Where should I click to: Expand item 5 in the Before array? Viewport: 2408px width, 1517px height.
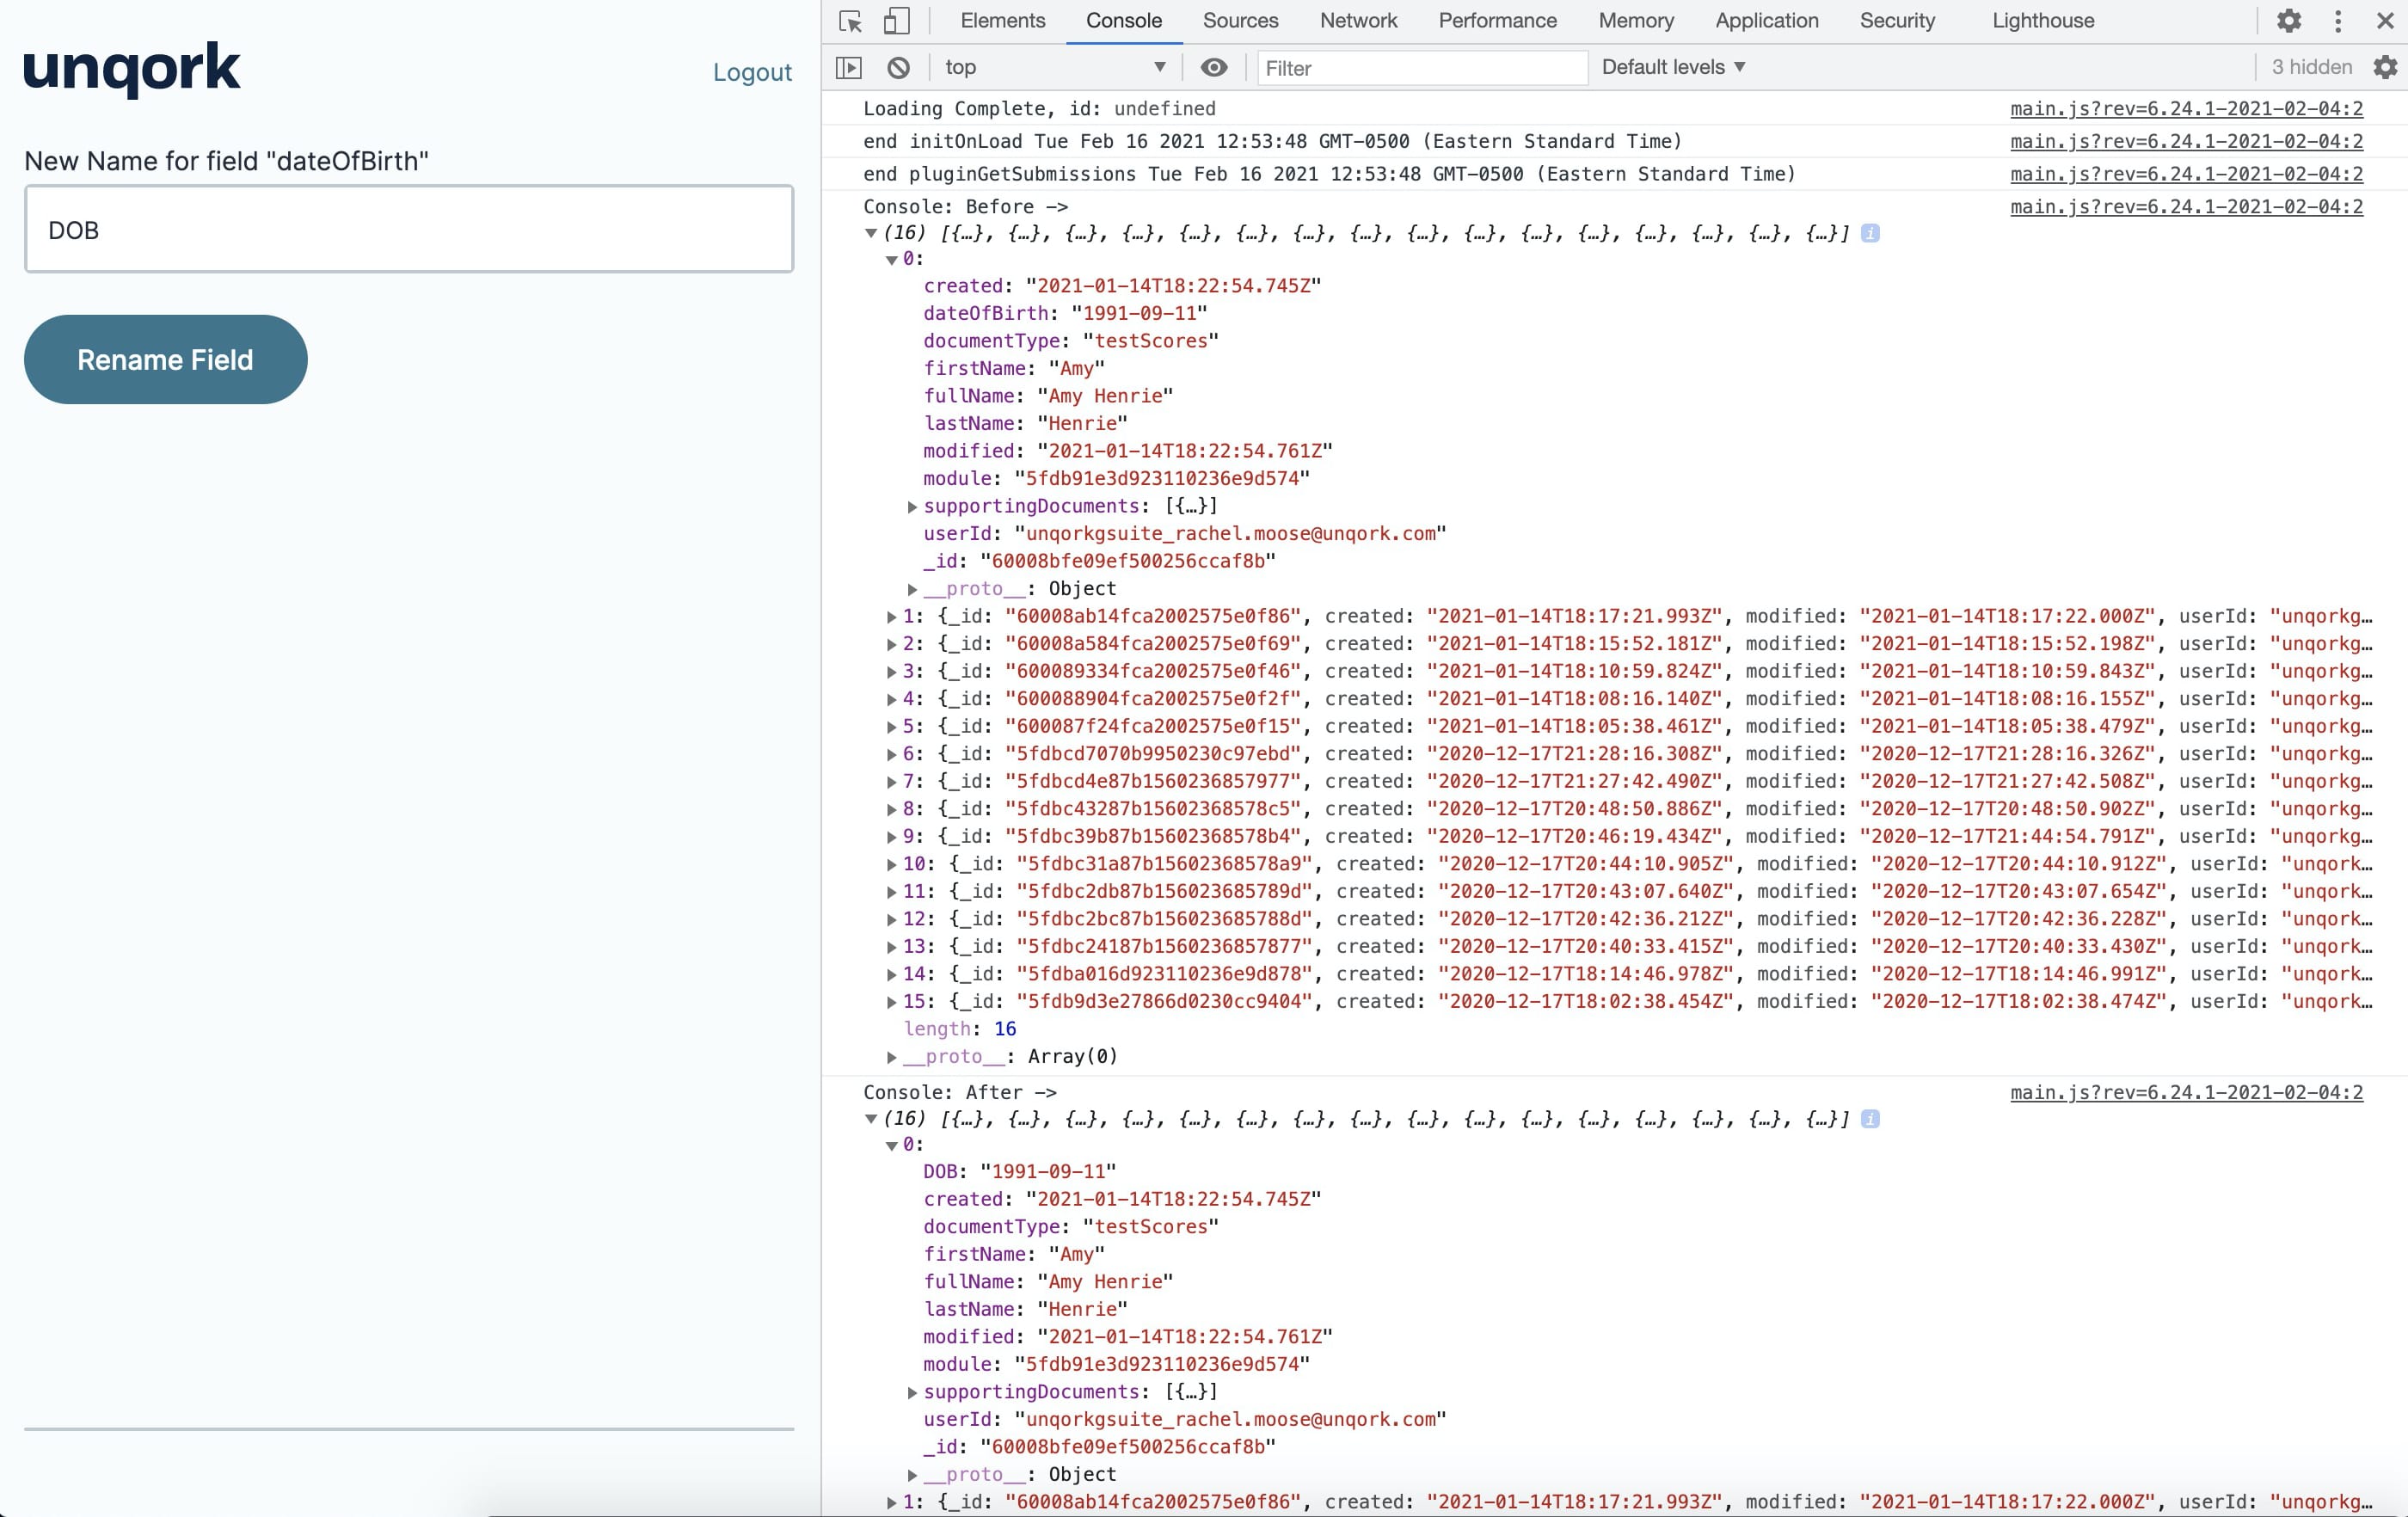[891, 727]
